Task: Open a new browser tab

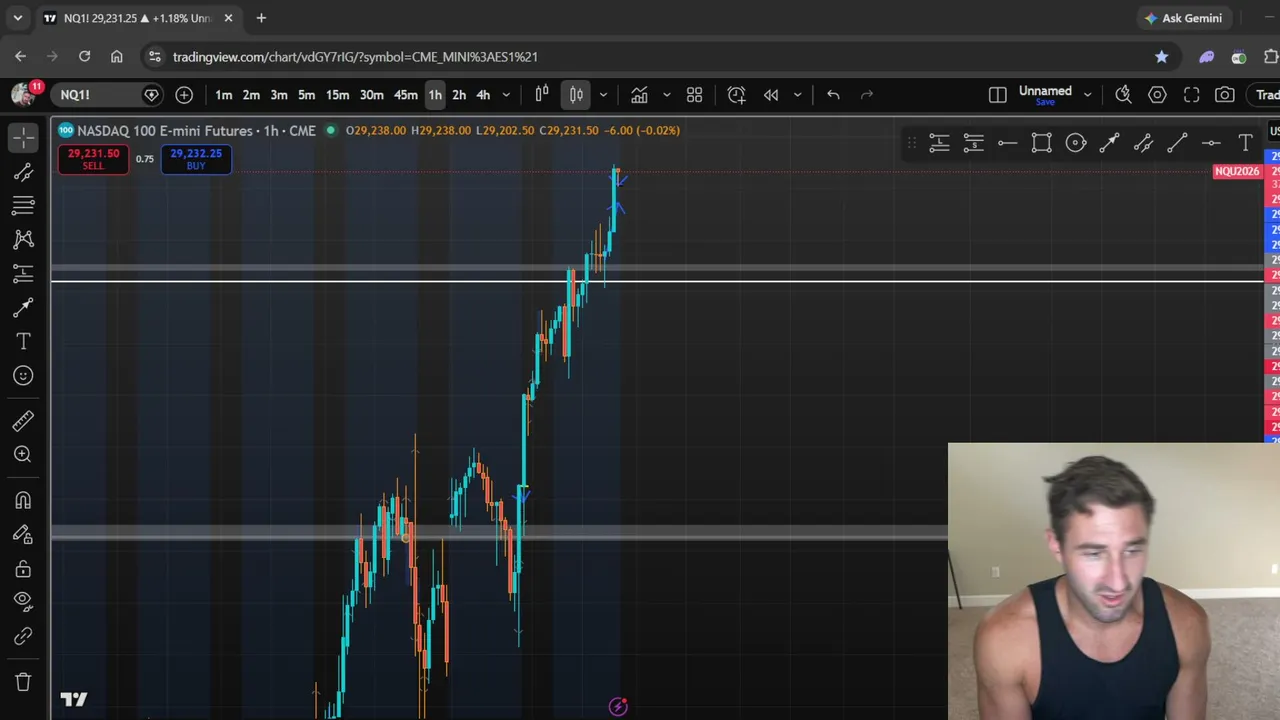Action: click(261, 18)
